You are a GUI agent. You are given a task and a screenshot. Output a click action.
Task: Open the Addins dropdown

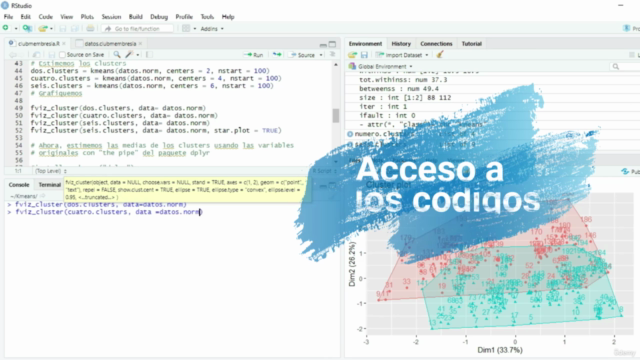tap(212, 29)
